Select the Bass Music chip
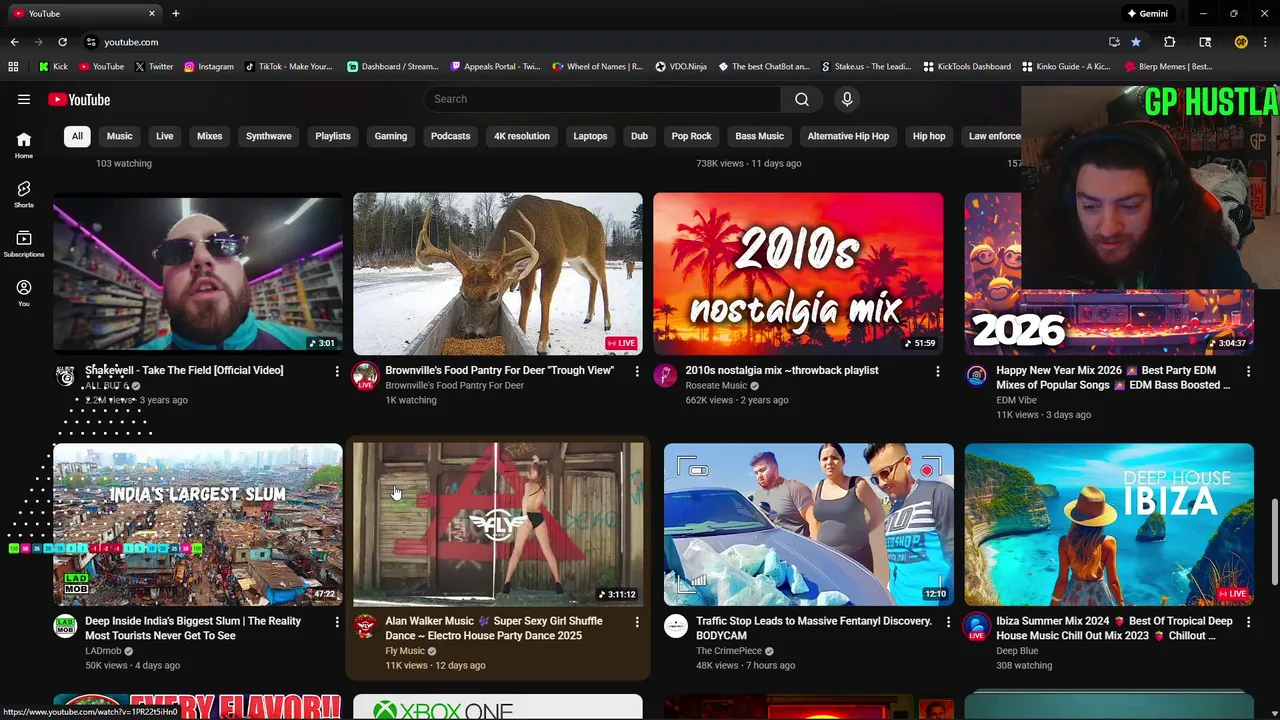The height and width of the screenshot is (720, 1280). click(x=760, y=136)
